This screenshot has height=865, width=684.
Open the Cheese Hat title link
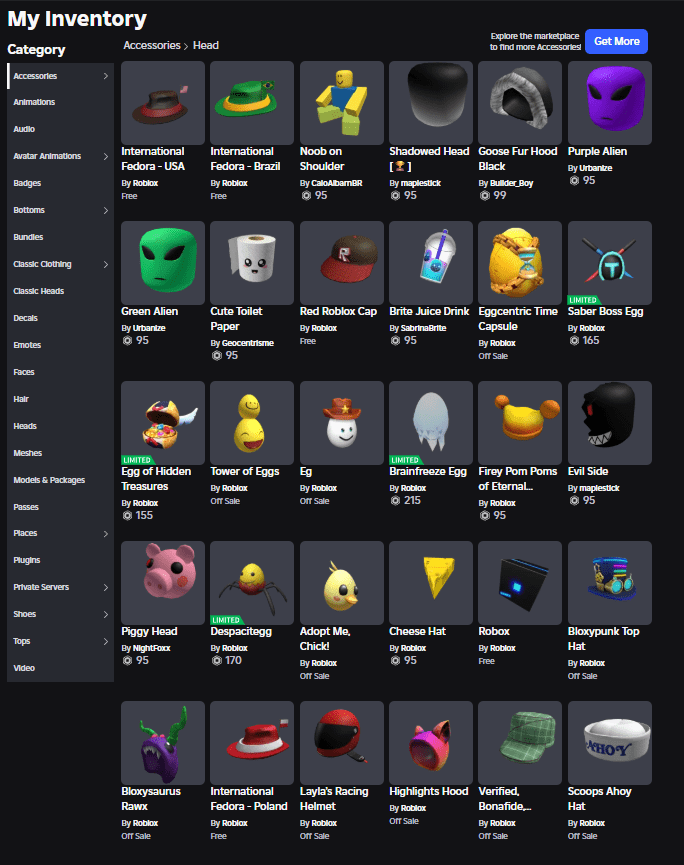click(x=417, y=632)
